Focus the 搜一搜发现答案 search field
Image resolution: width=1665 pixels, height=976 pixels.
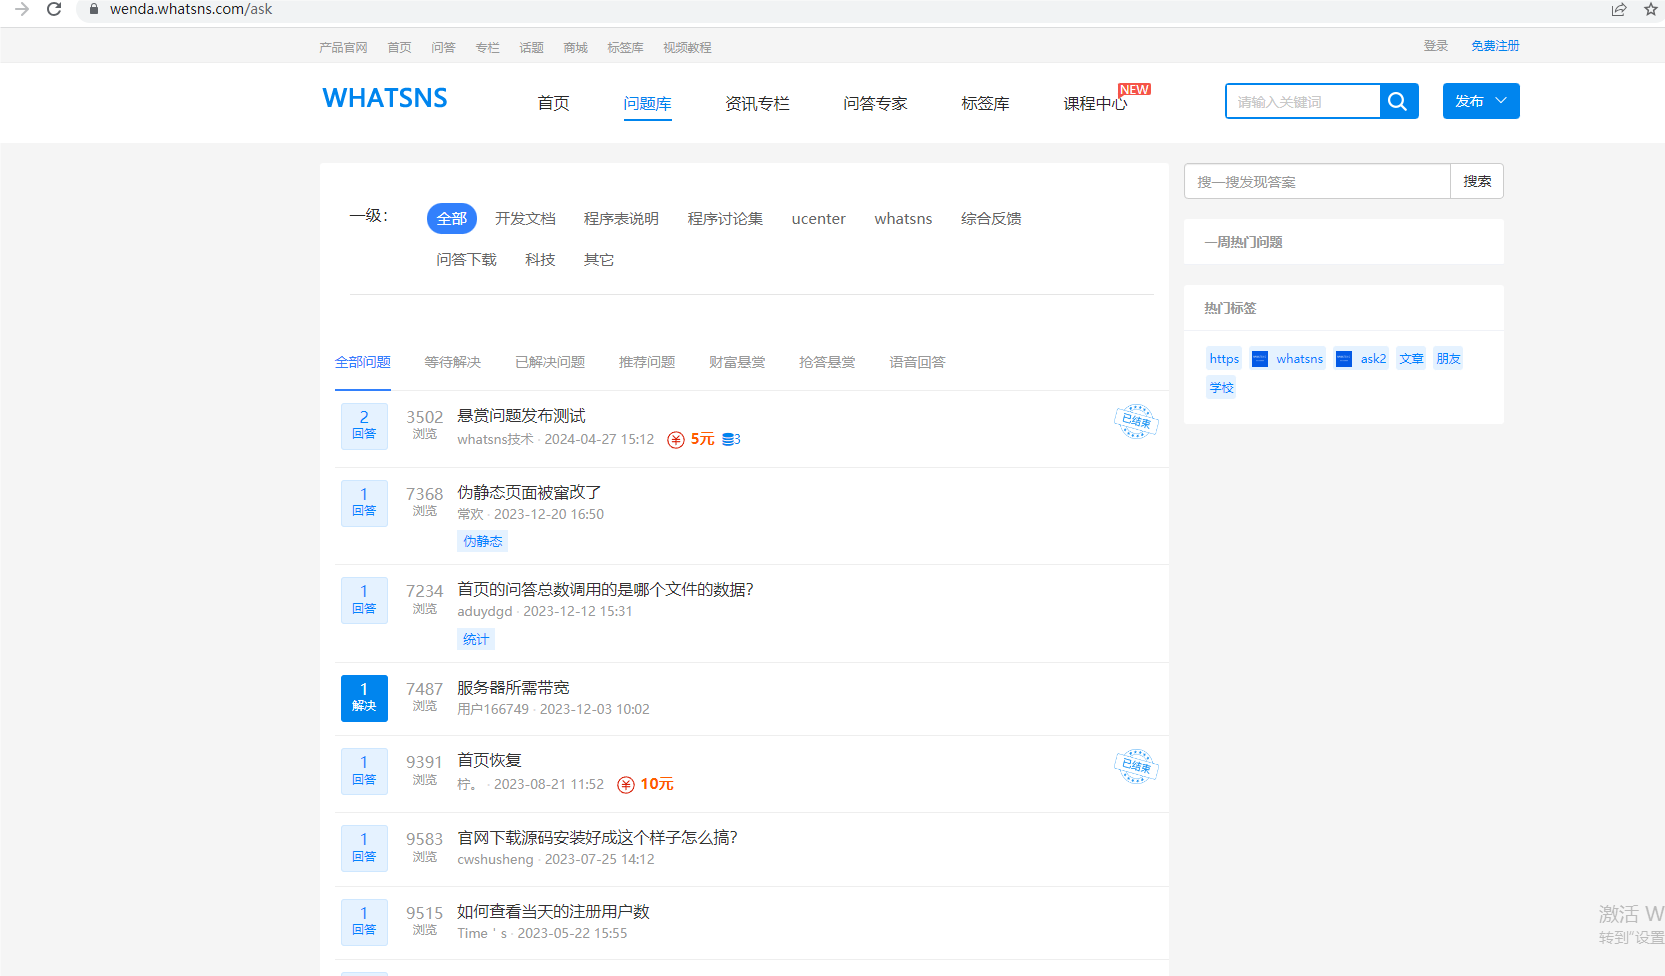pos(1317,181)
